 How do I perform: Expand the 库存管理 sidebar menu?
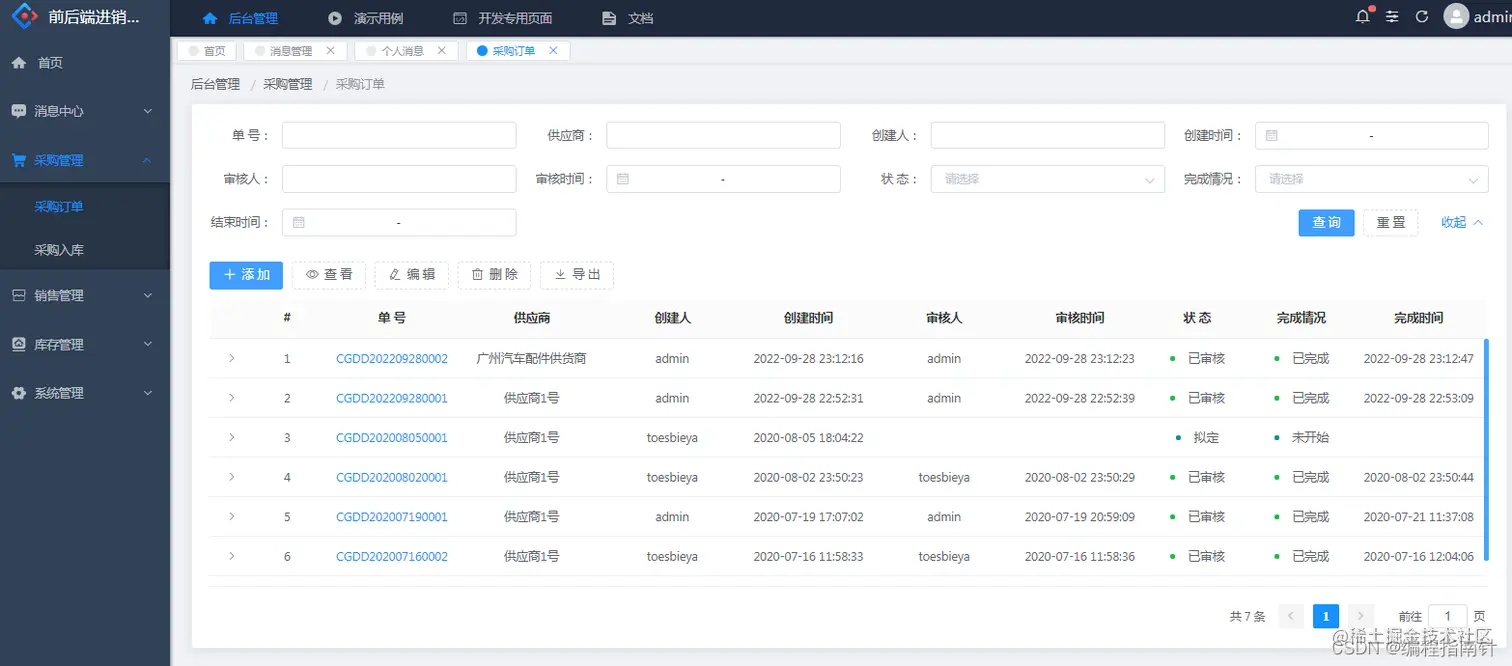(85, 344)
